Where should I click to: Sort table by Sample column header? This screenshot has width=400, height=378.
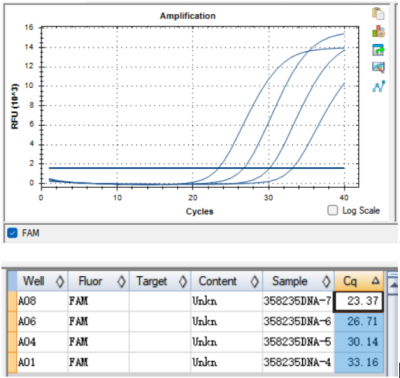click(x=298, y=281)
